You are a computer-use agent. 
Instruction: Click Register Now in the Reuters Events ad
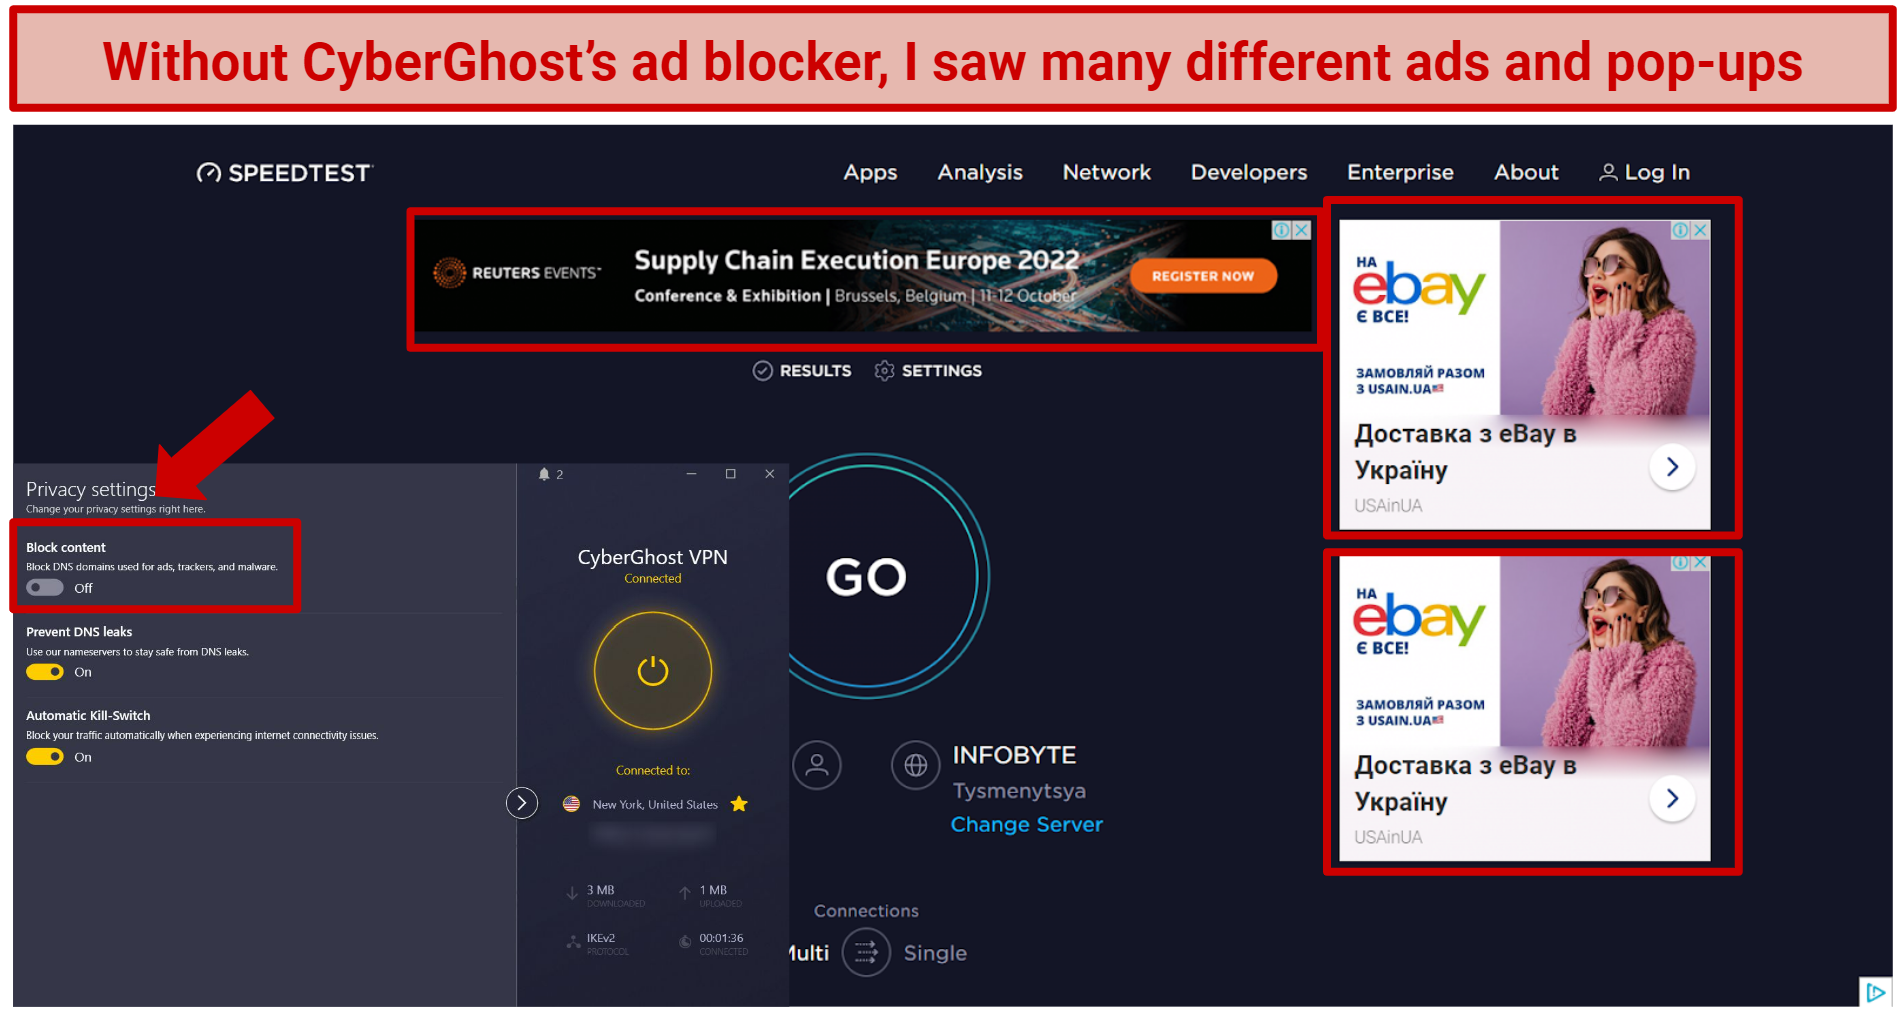click(x=1203, y=276)
